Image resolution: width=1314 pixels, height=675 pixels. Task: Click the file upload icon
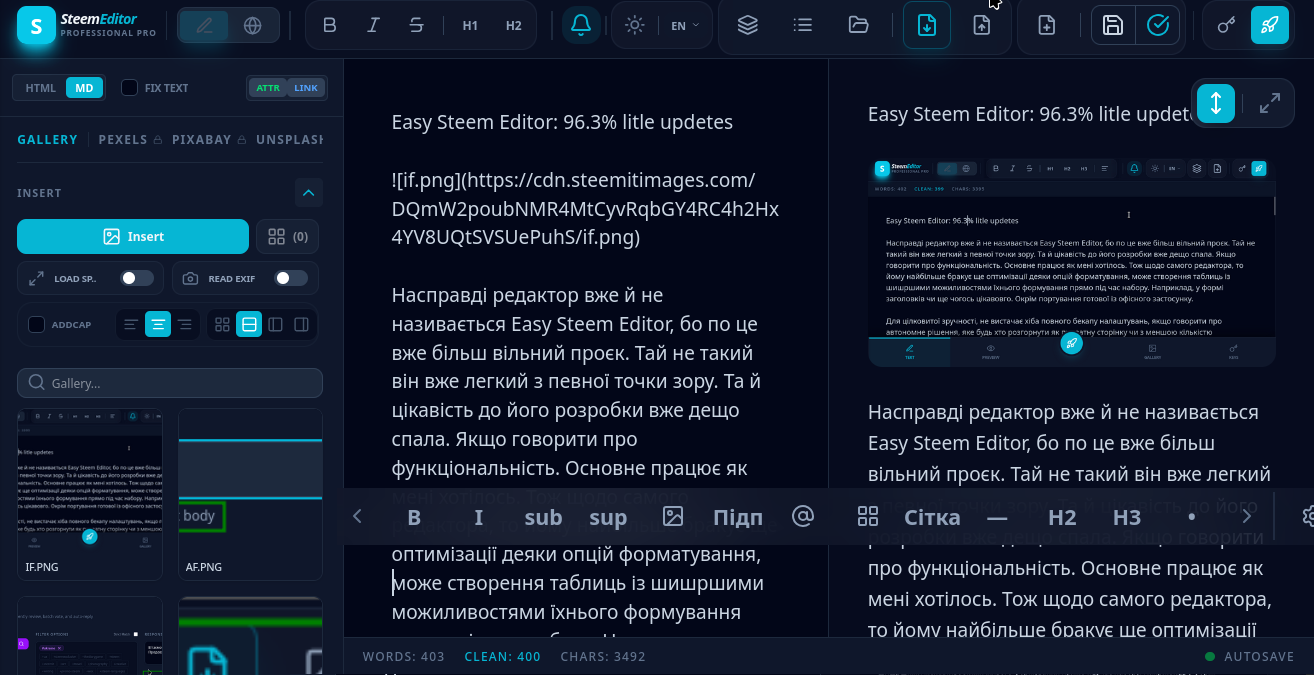point(982,26)
